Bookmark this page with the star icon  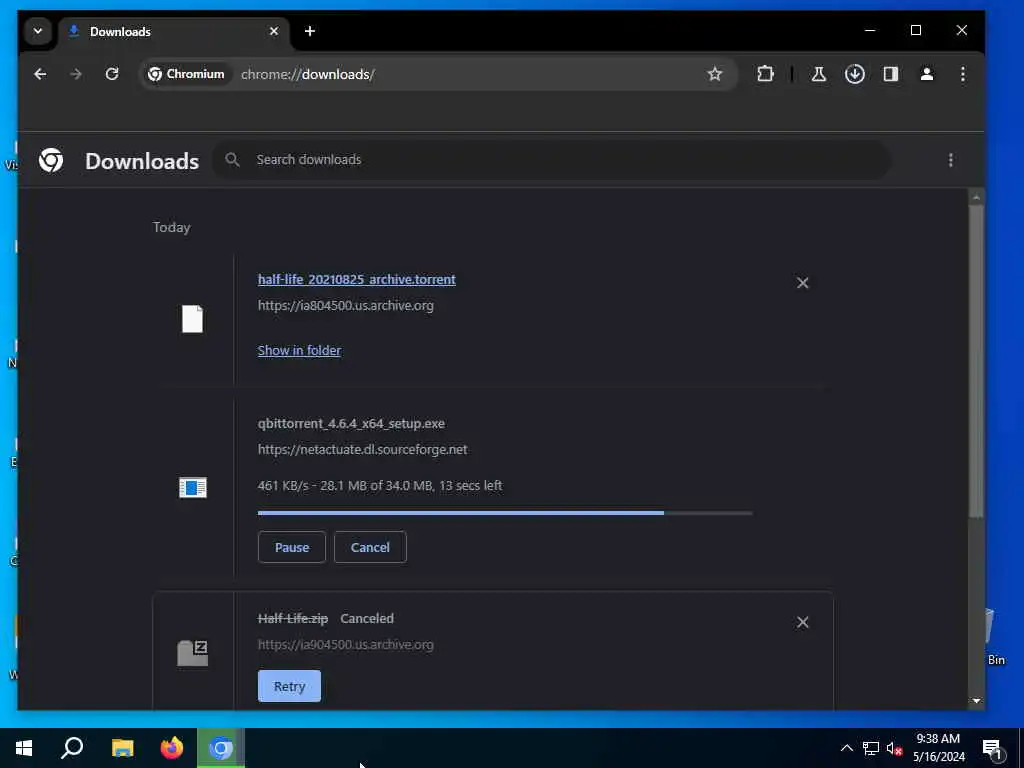tap(714, 74)
